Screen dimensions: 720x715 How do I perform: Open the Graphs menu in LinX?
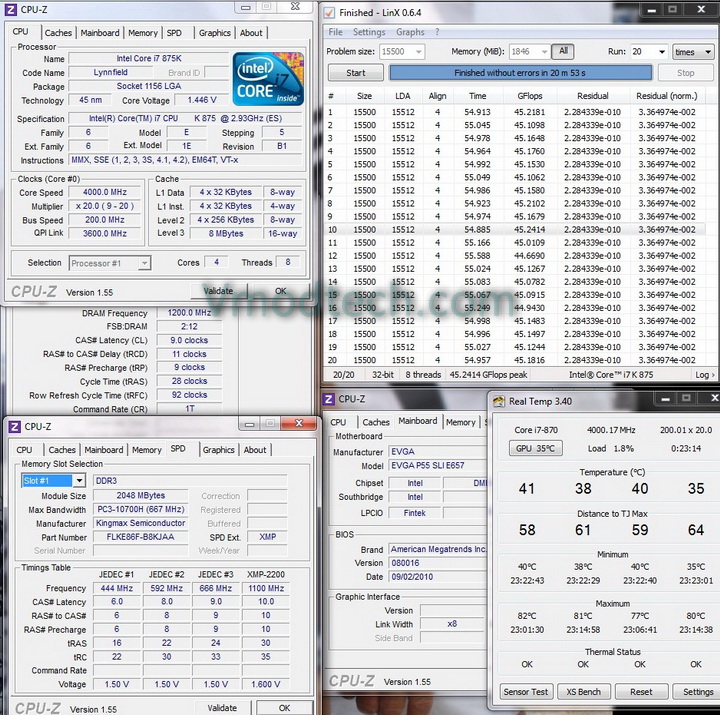tap(410, 32)
